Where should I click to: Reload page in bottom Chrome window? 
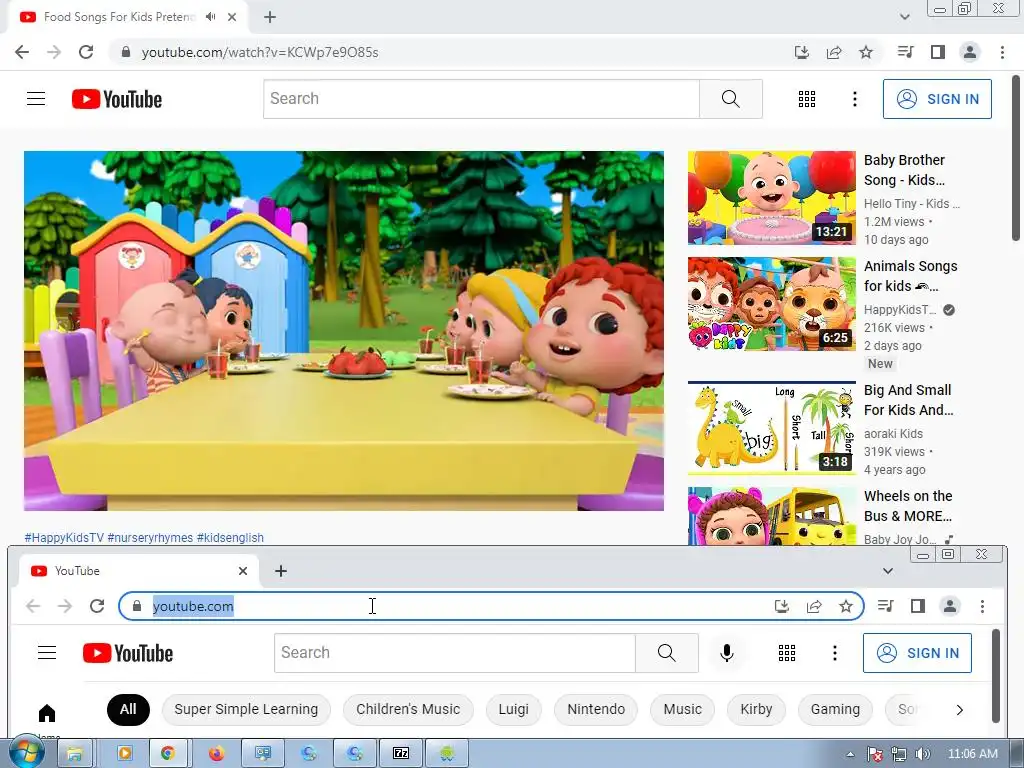tap(97, 606)
